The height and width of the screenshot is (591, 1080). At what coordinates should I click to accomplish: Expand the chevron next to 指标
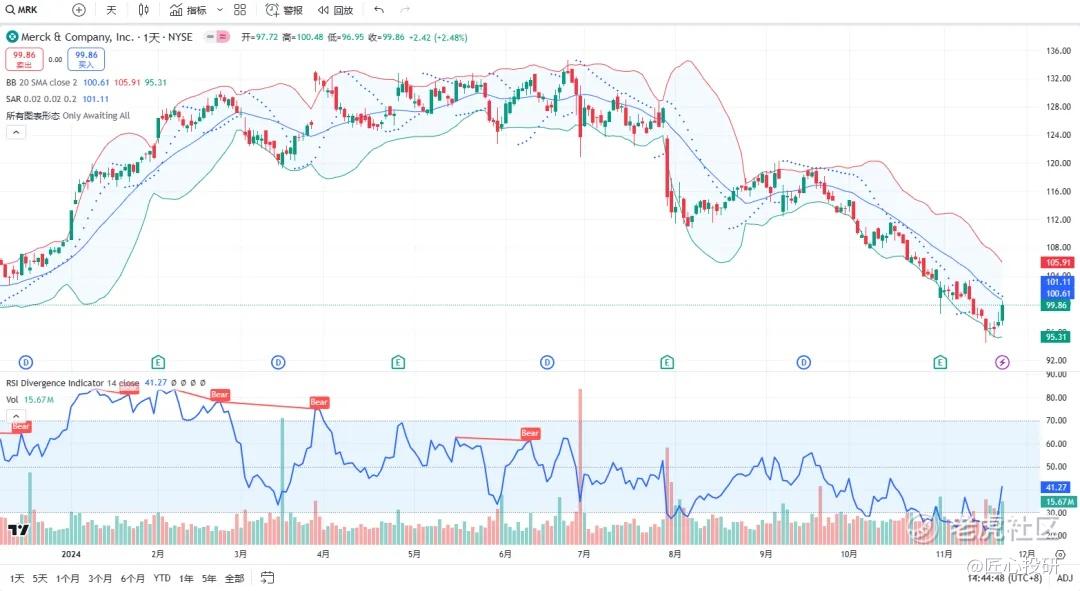(220, 10)
